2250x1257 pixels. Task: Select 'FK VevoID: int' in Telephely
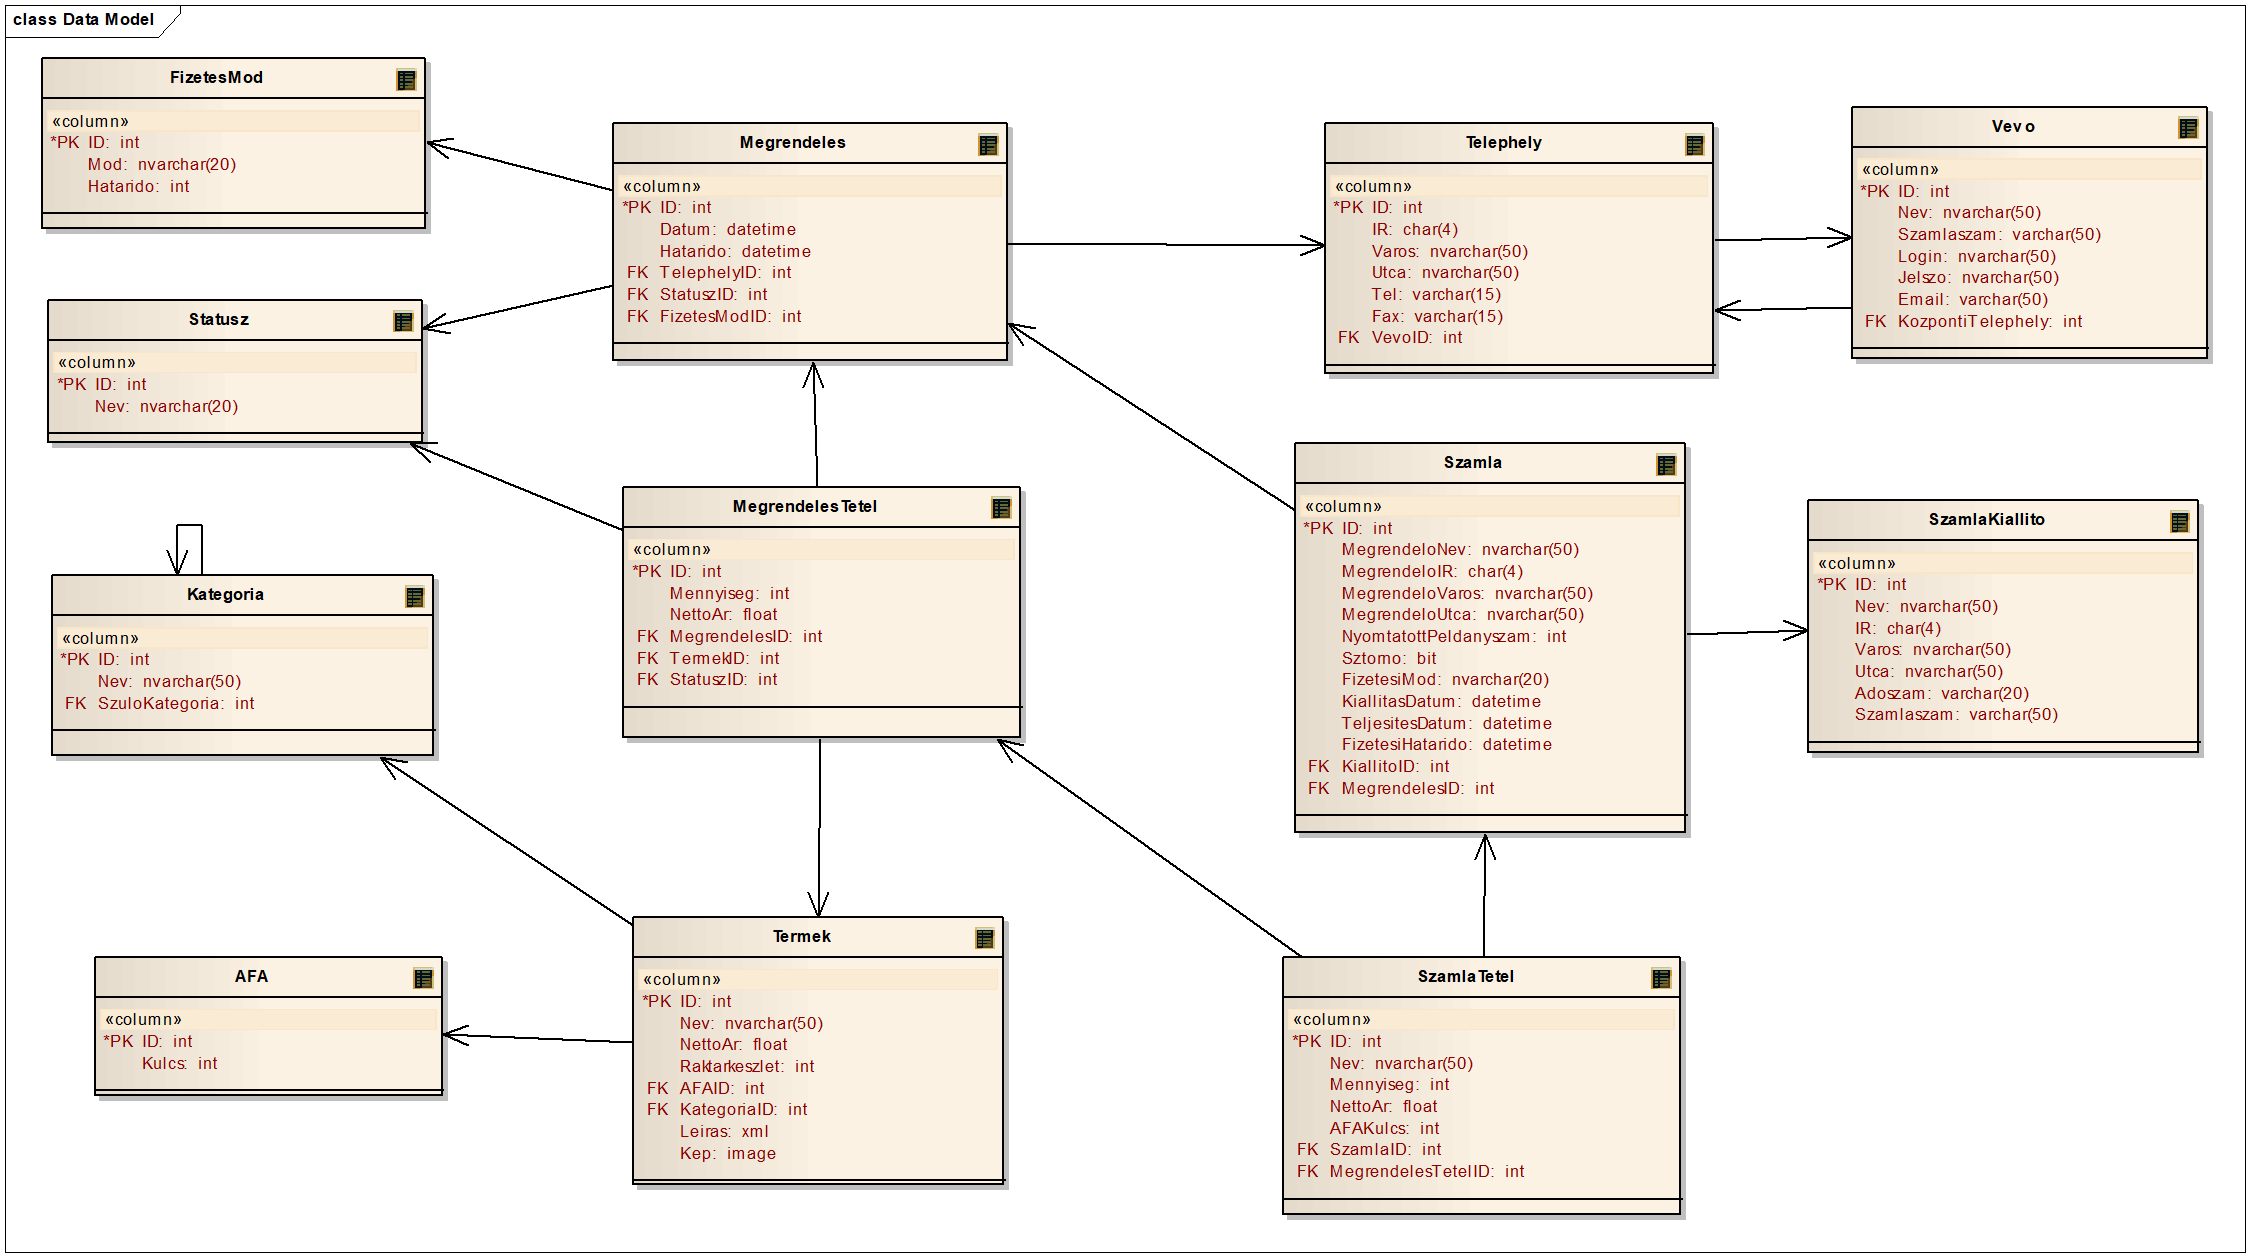pyautogui.click(x=1400, y=338)
